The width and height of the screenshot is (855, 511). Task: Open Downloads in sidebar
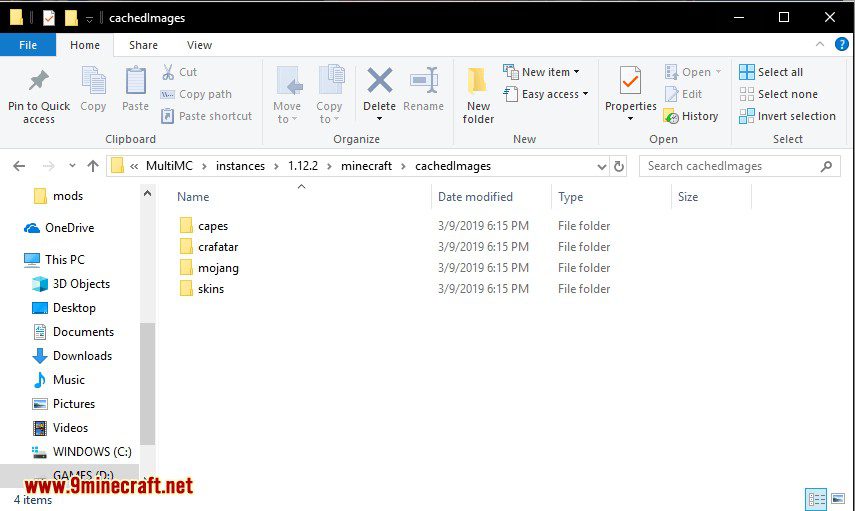(x=72, y=356)
